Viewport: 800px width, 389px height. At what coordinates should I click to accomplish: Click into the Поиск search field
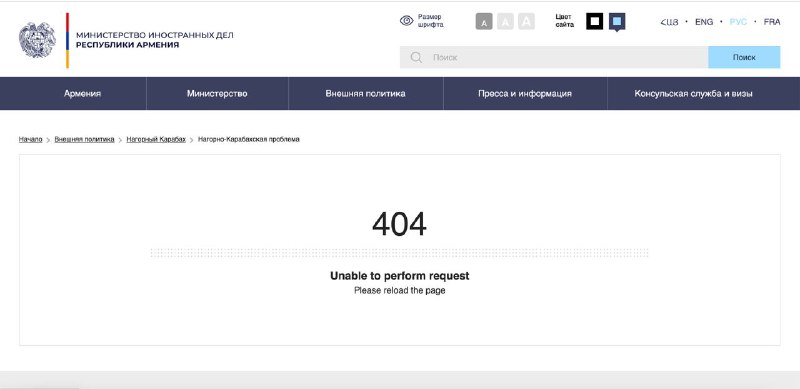pyautogui.click(x=554, y=57)
